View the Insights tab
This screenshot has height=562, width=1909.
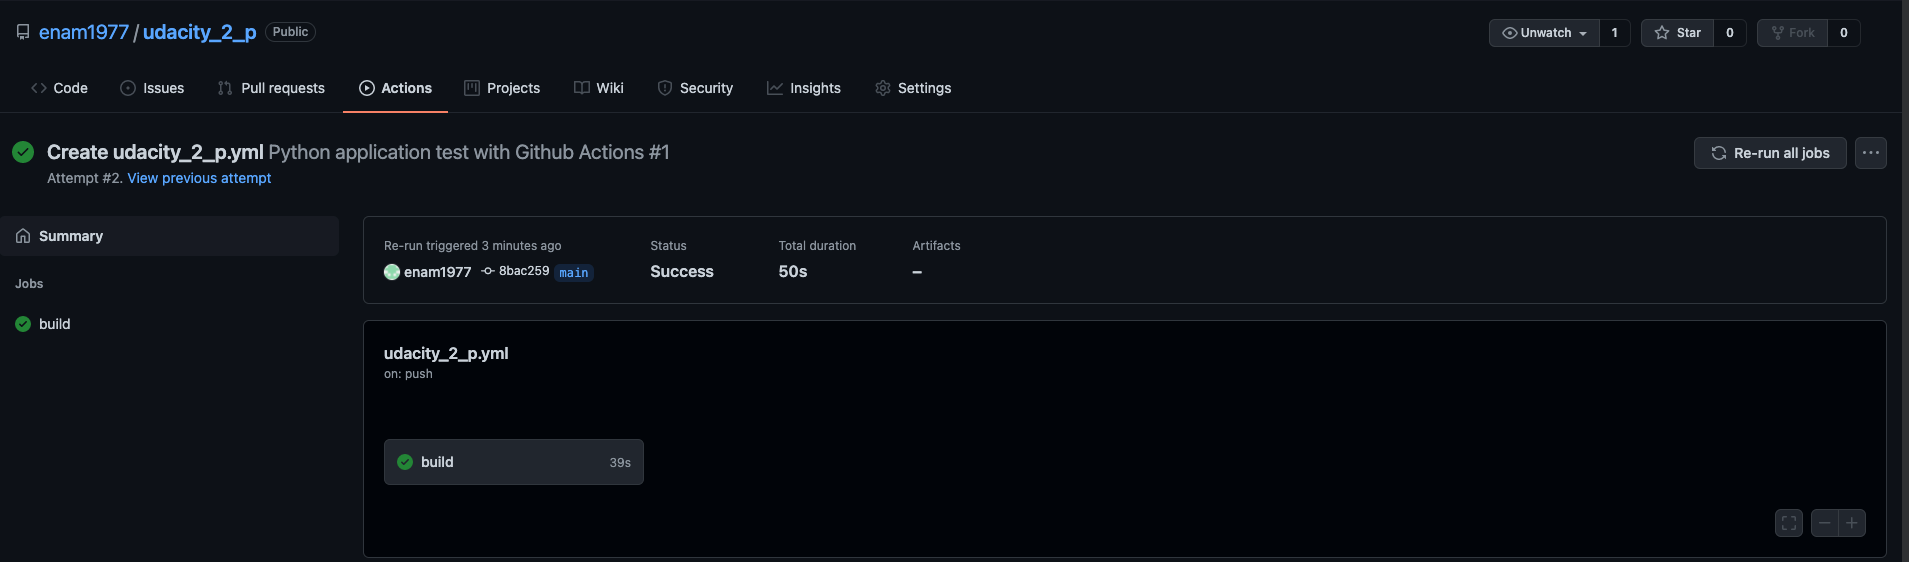pyautogui.click(x=804, y=88)
